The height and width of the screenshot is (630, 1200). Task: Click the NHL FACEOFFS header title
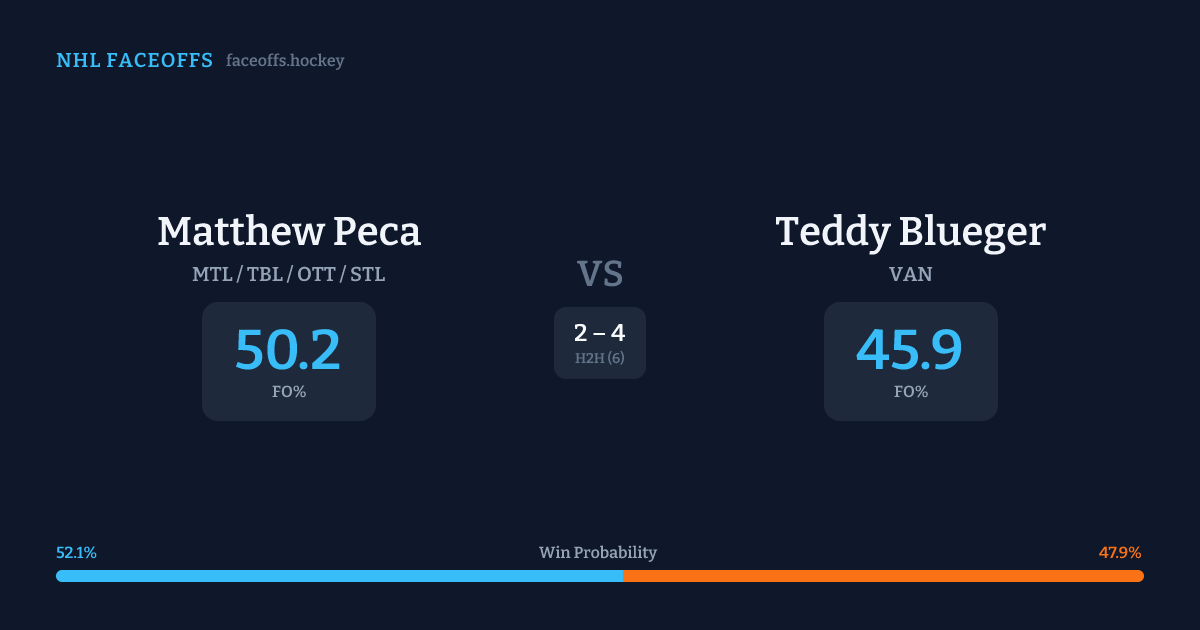pyautogui.click(x=134, y=61)
